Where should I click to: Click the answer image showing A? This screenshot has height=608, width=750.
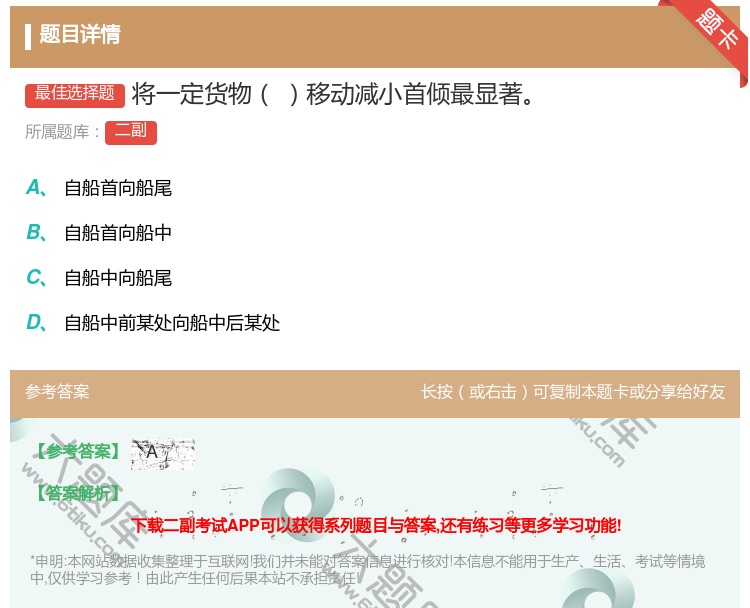[x=163, y=453]
